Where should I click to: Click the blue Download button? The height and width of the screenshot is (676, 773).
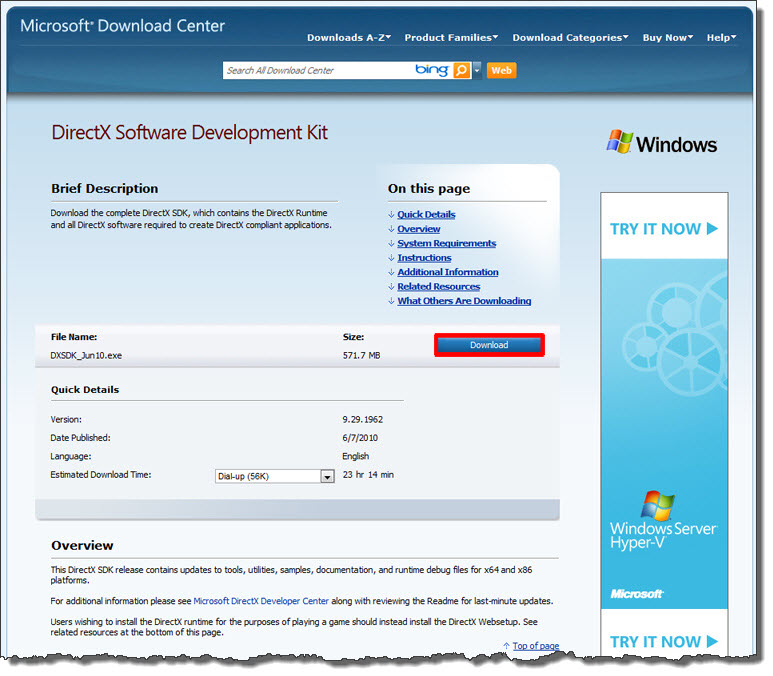tap(489, 345)
